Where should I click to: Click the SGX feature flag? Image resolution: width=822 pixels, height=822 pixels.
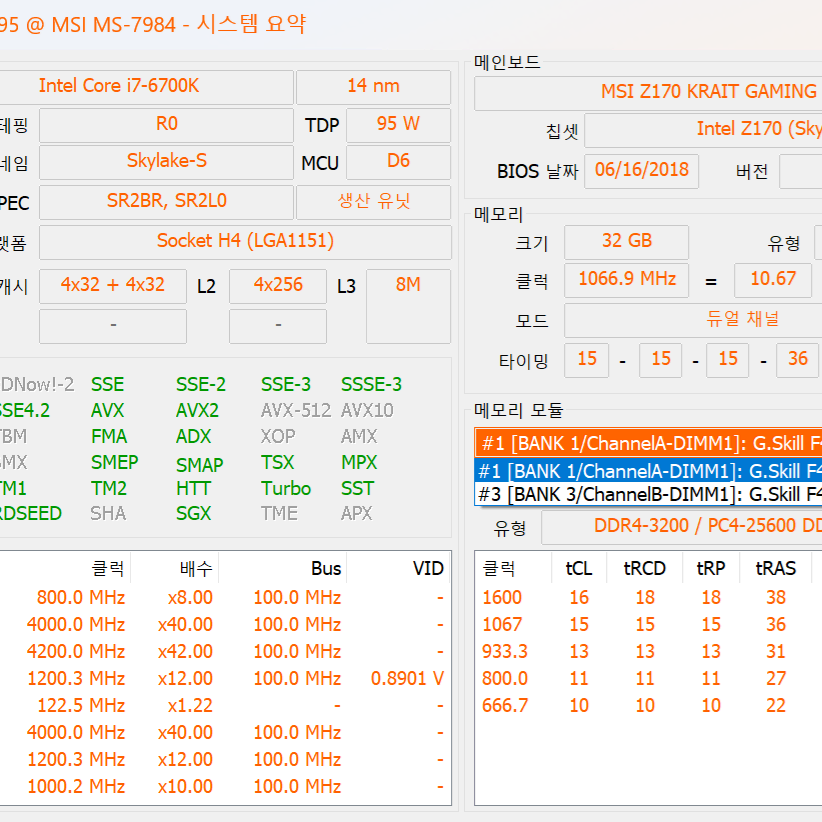point(193,513)
